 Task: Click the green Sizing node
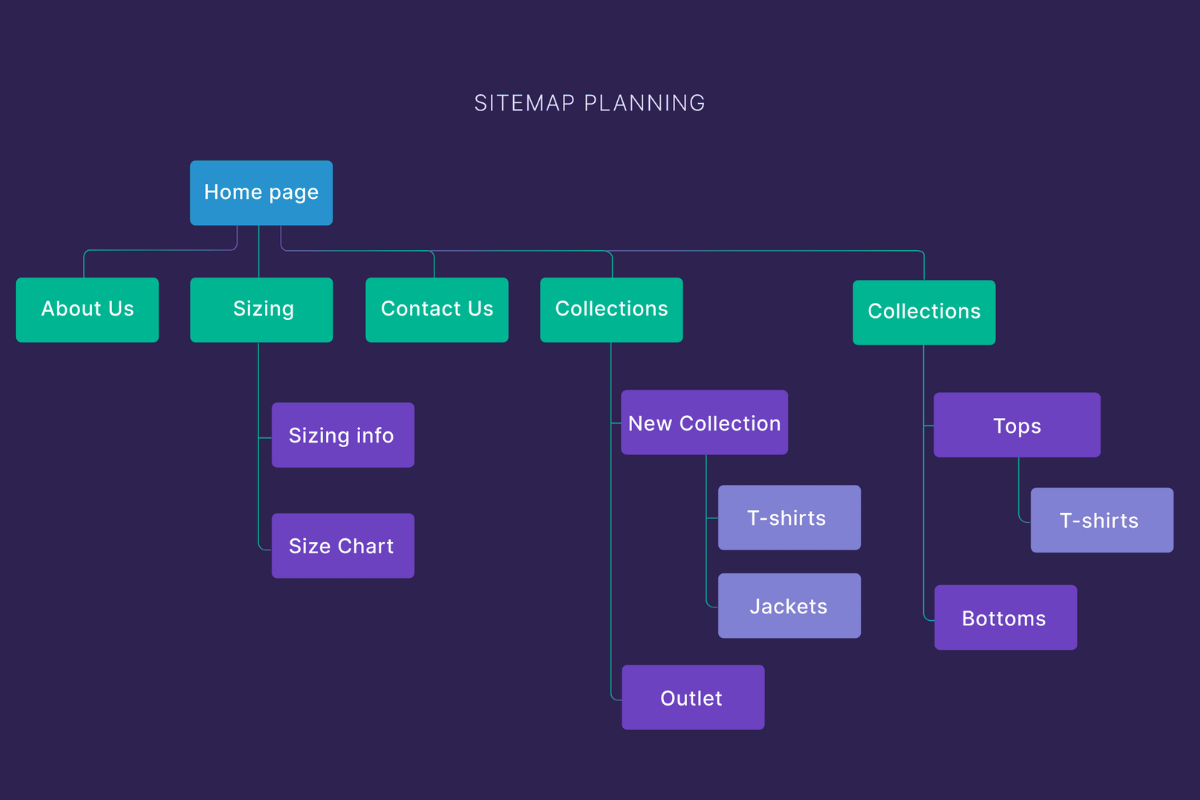[x=262, y=310]
